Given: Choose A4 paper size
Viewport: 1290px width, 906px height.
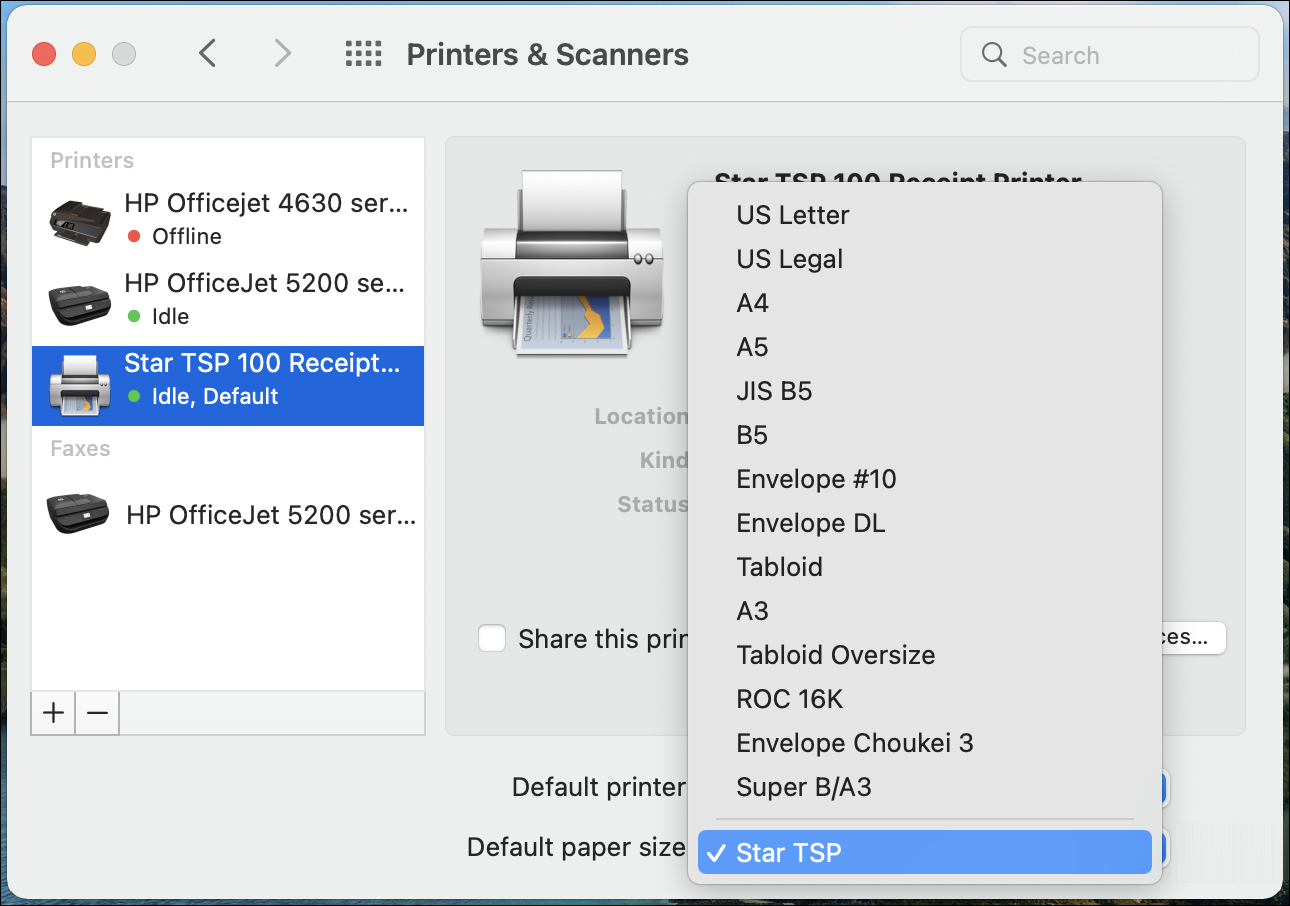Looking at the screenshot, I should [925, 303].
